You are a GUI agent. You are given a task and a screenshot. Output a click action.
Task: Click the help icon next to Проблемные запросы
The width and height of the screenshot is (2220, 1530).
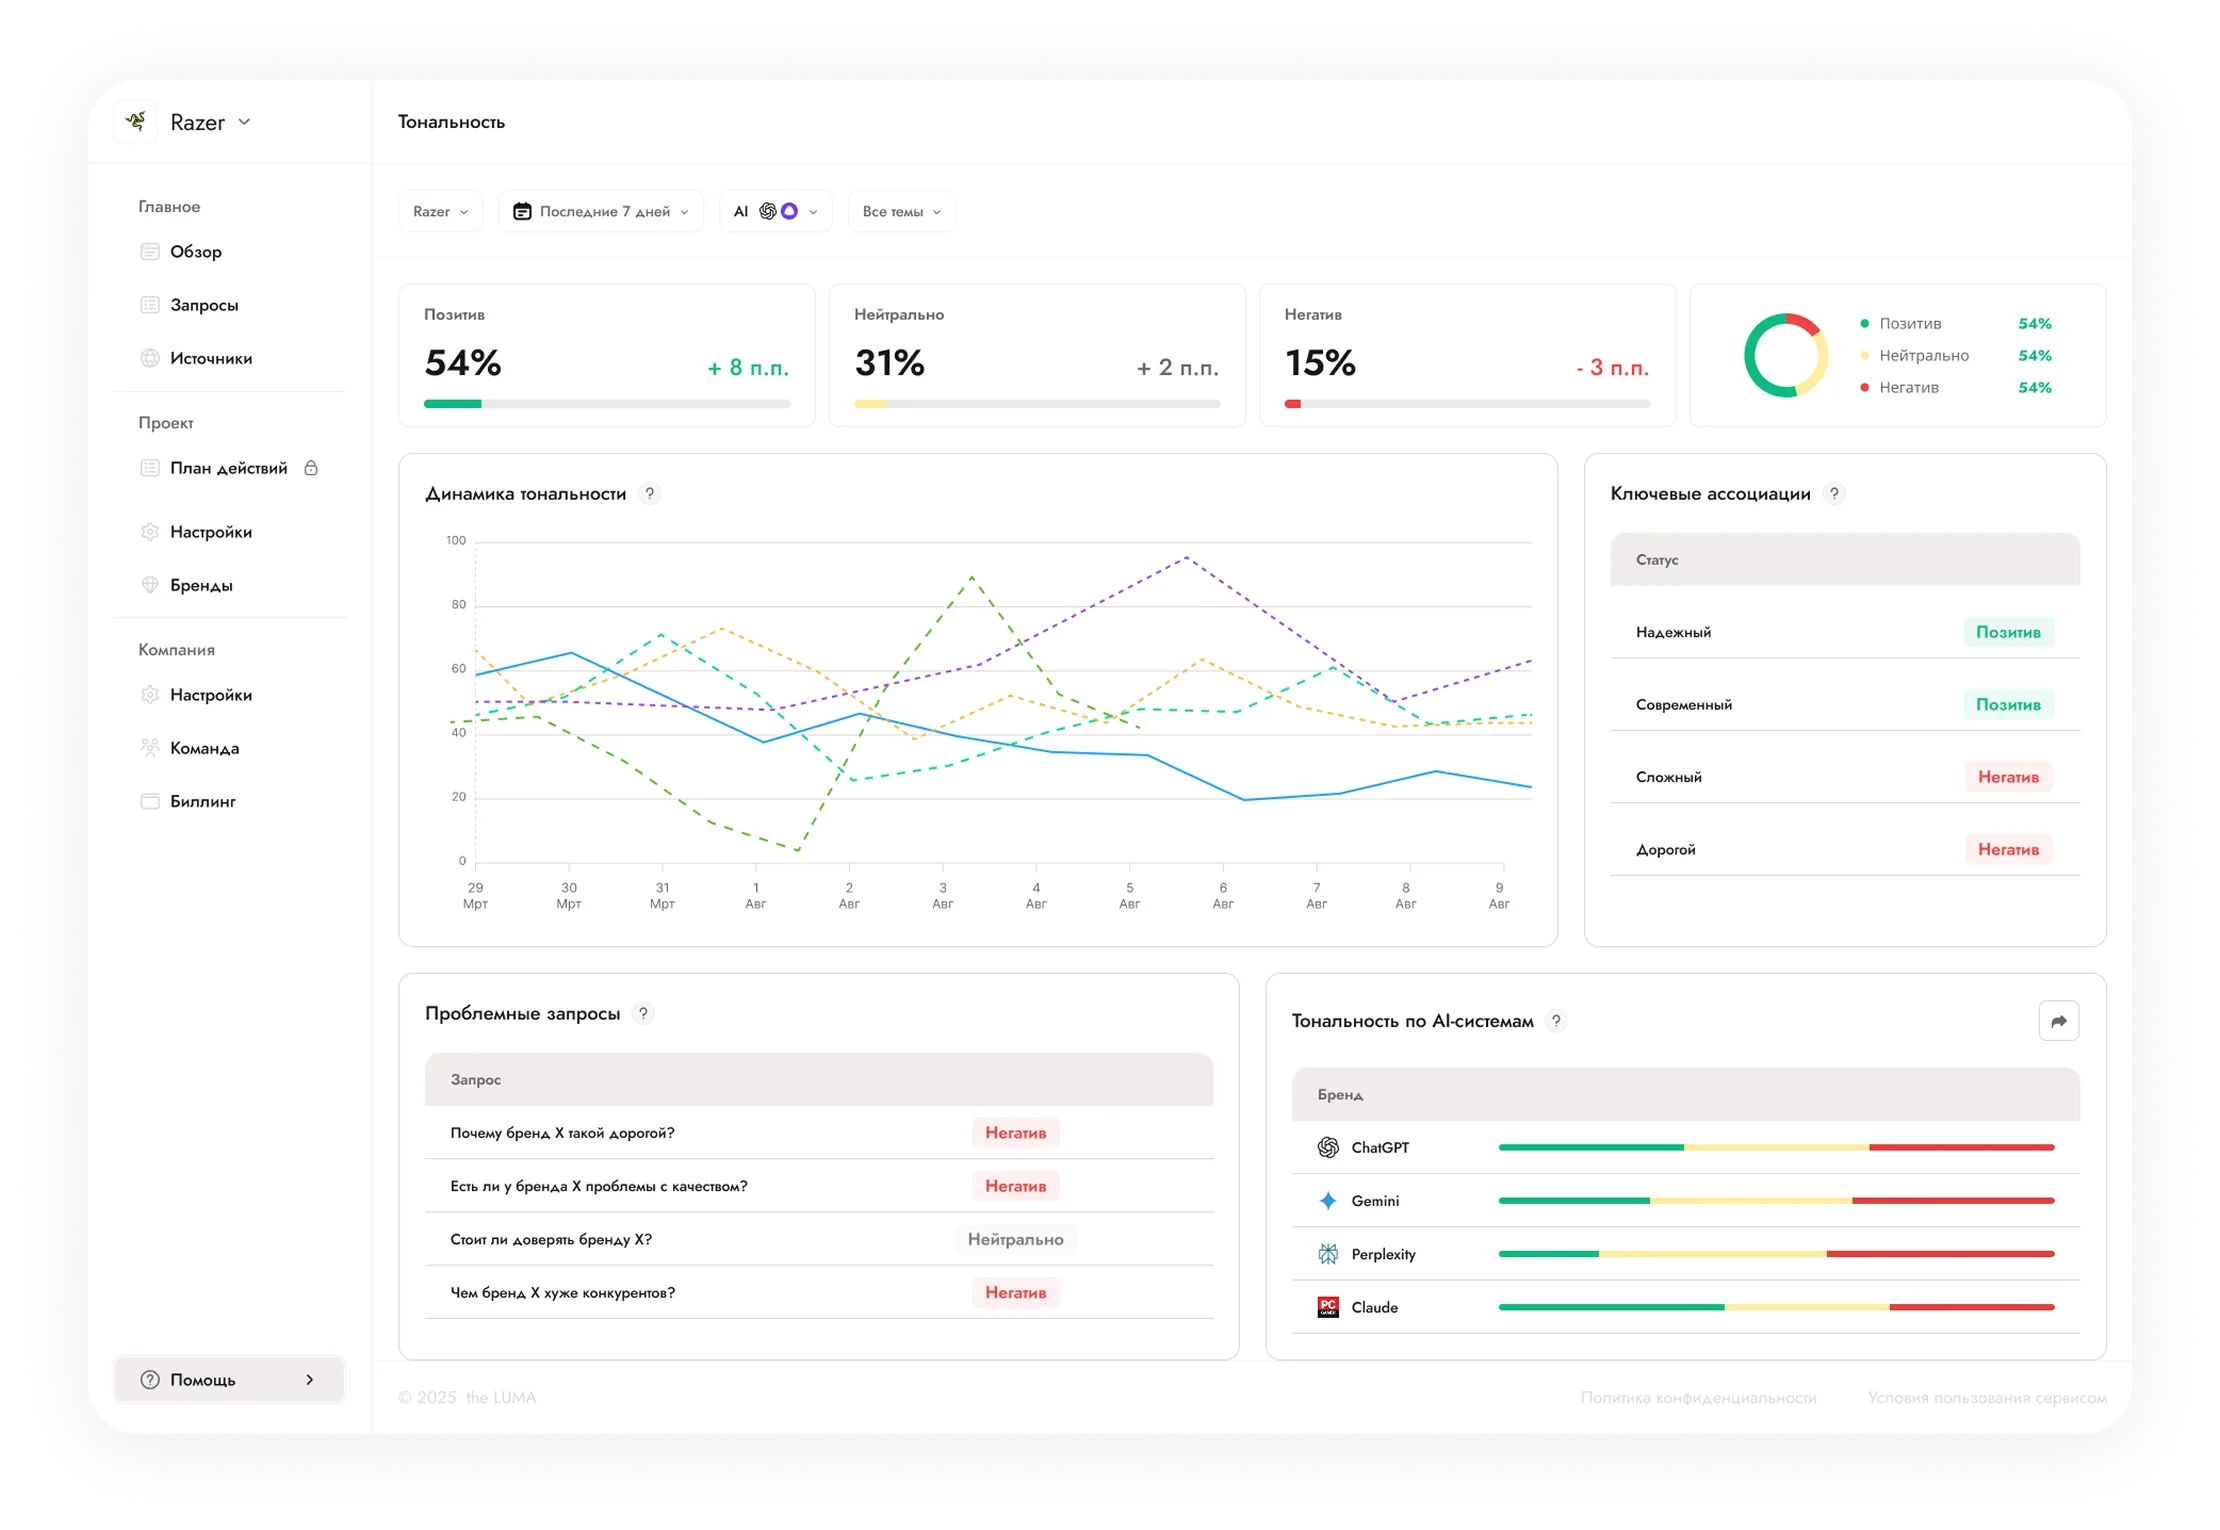(644, 1013)
